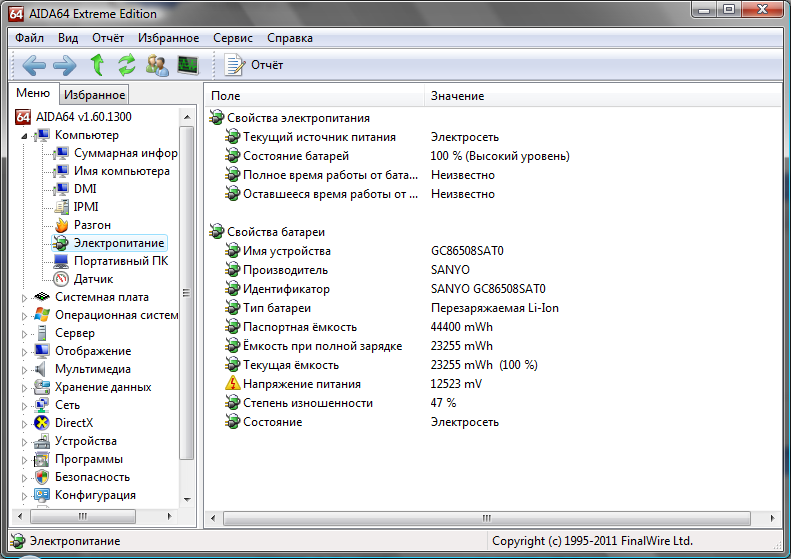Click the Операционная система Windows flag icon
The image size is (791, 559).
[42, 315]
